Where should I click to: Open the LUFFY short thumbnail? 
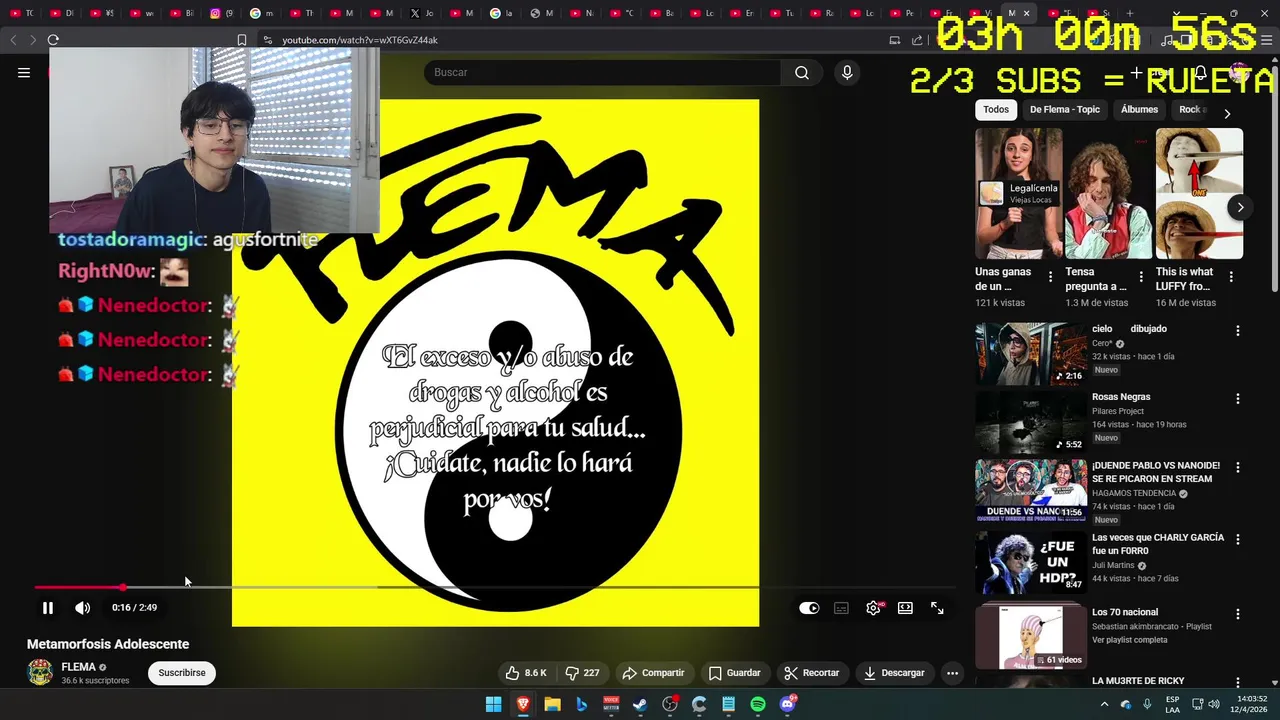tap(1199, 193)
